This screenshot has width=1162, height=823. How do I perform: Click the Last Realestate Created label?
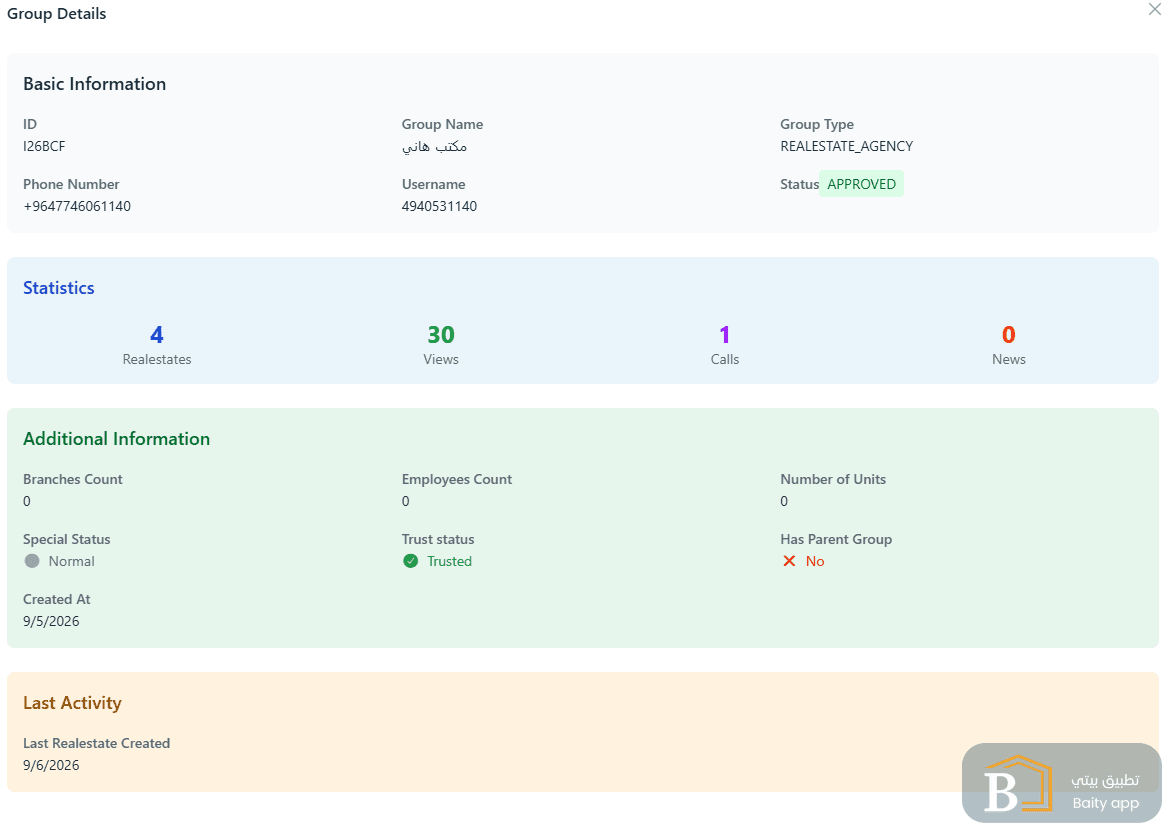click(x=96, y=743)
